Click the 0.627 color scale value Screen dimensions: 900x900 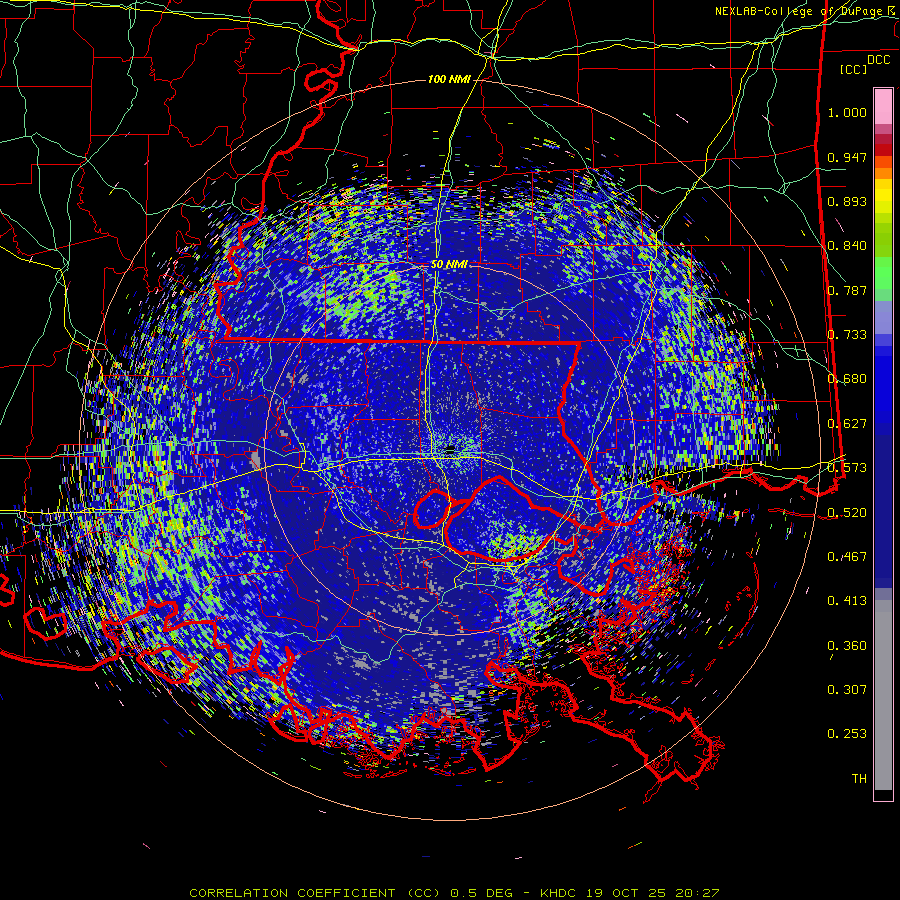tap(847, 424)
